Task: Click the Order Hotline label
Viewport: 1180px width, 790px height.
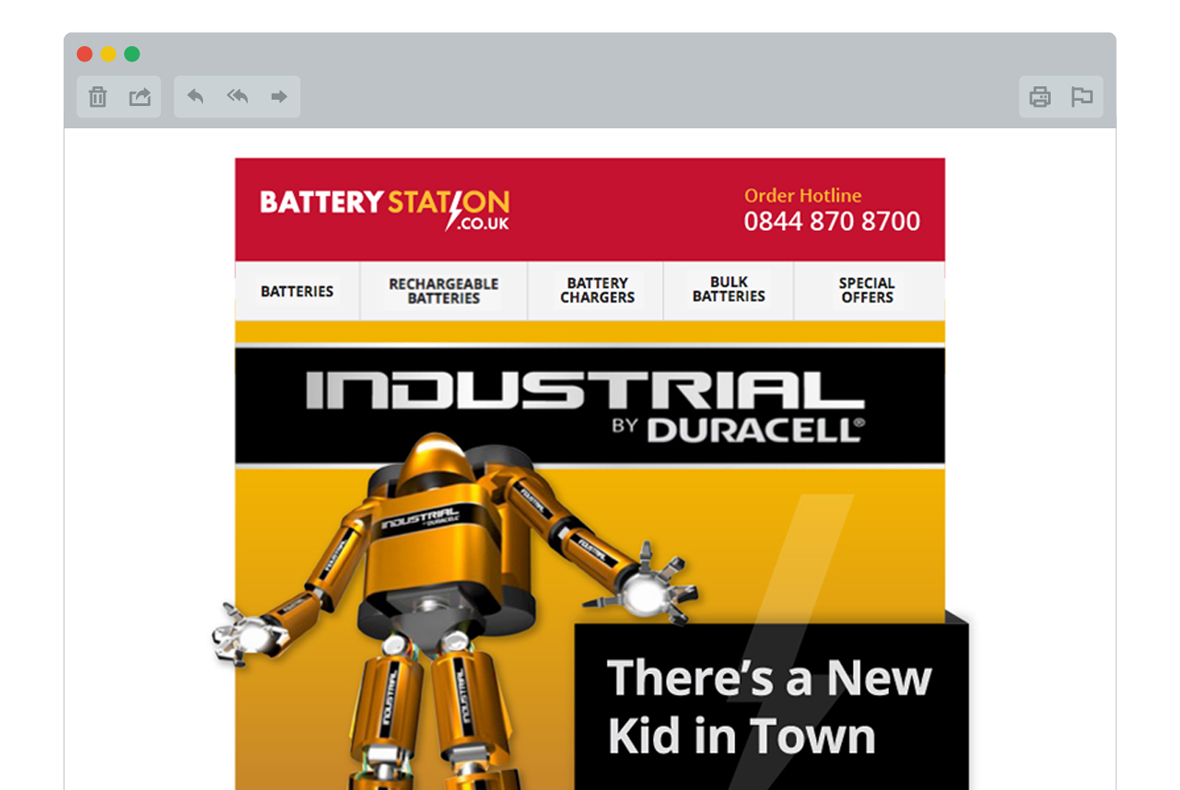Action: tap(803, 196)
